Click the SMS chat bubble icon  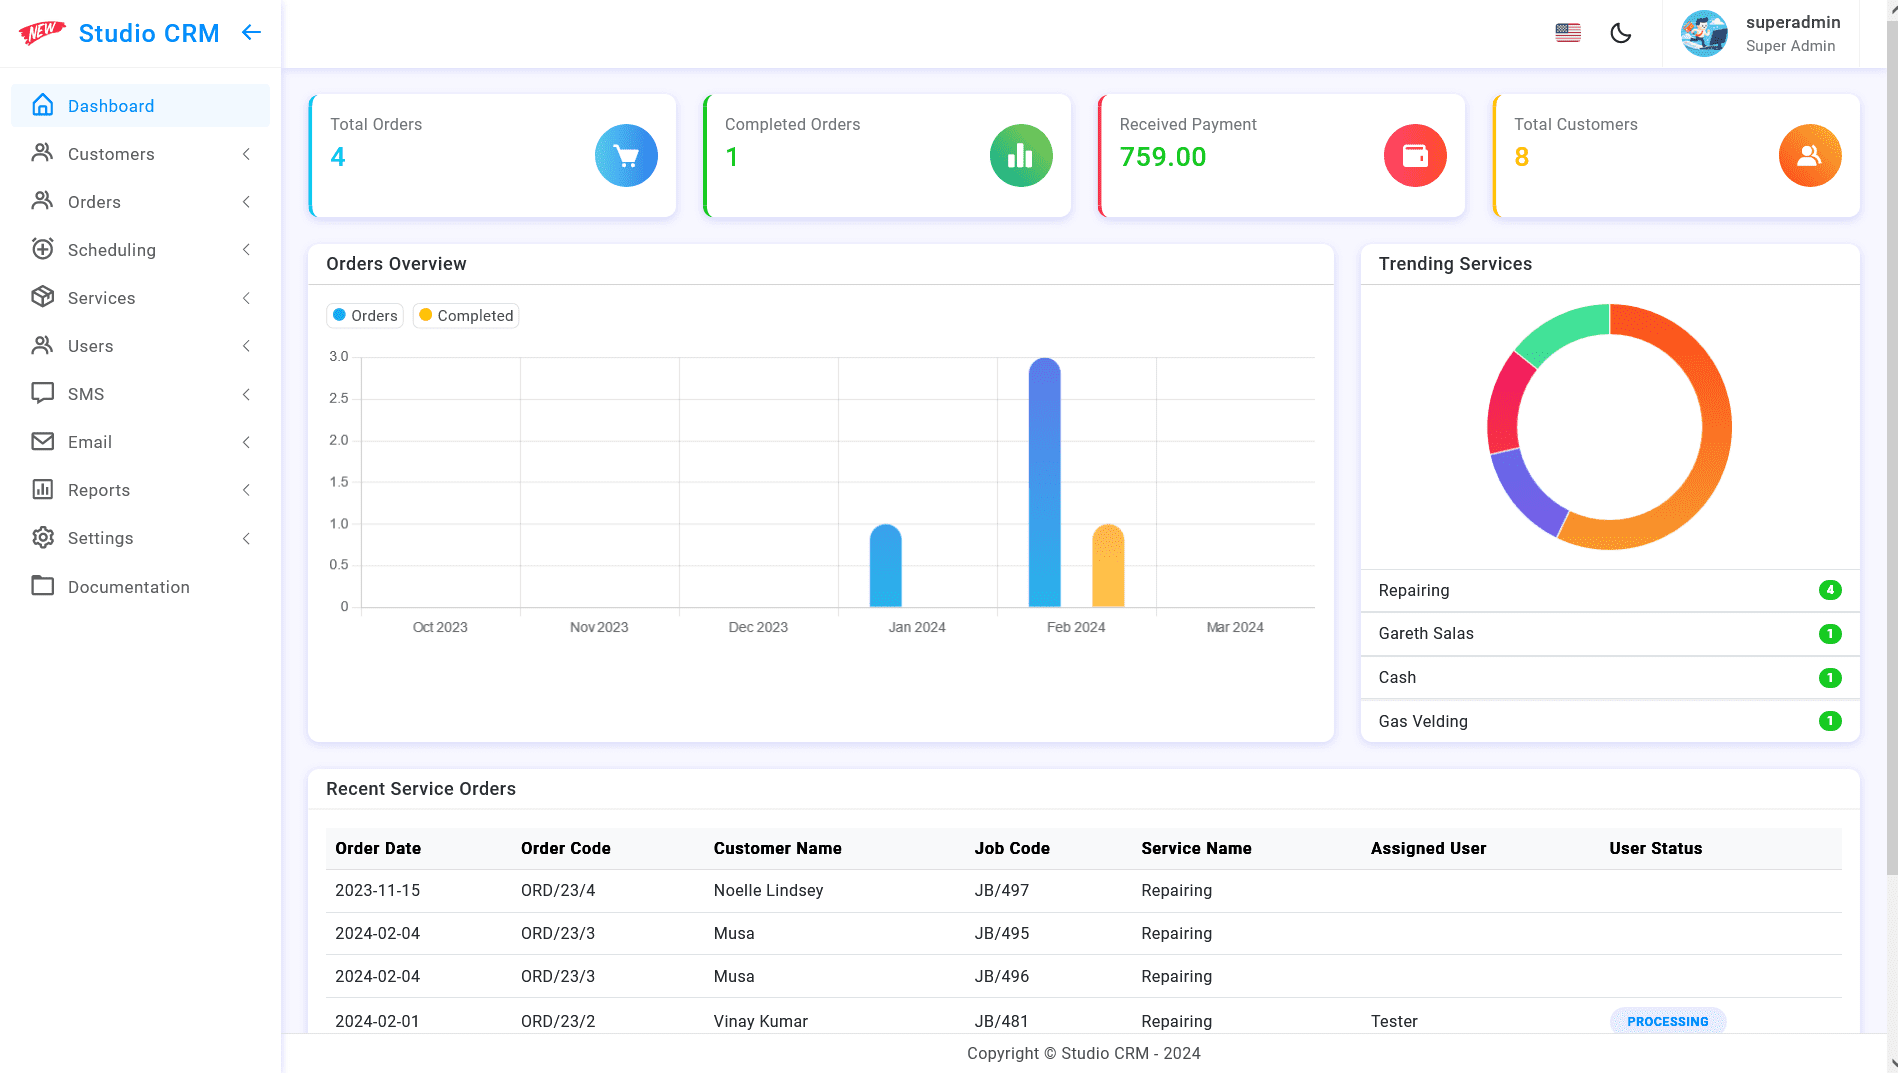point(41,393)
